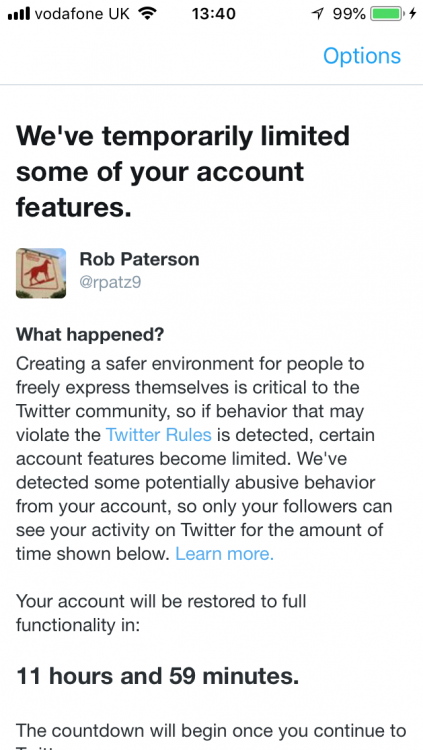Screen dimensions: 423x750
Task: Tap the What happened? subheading
Action: 90,335
